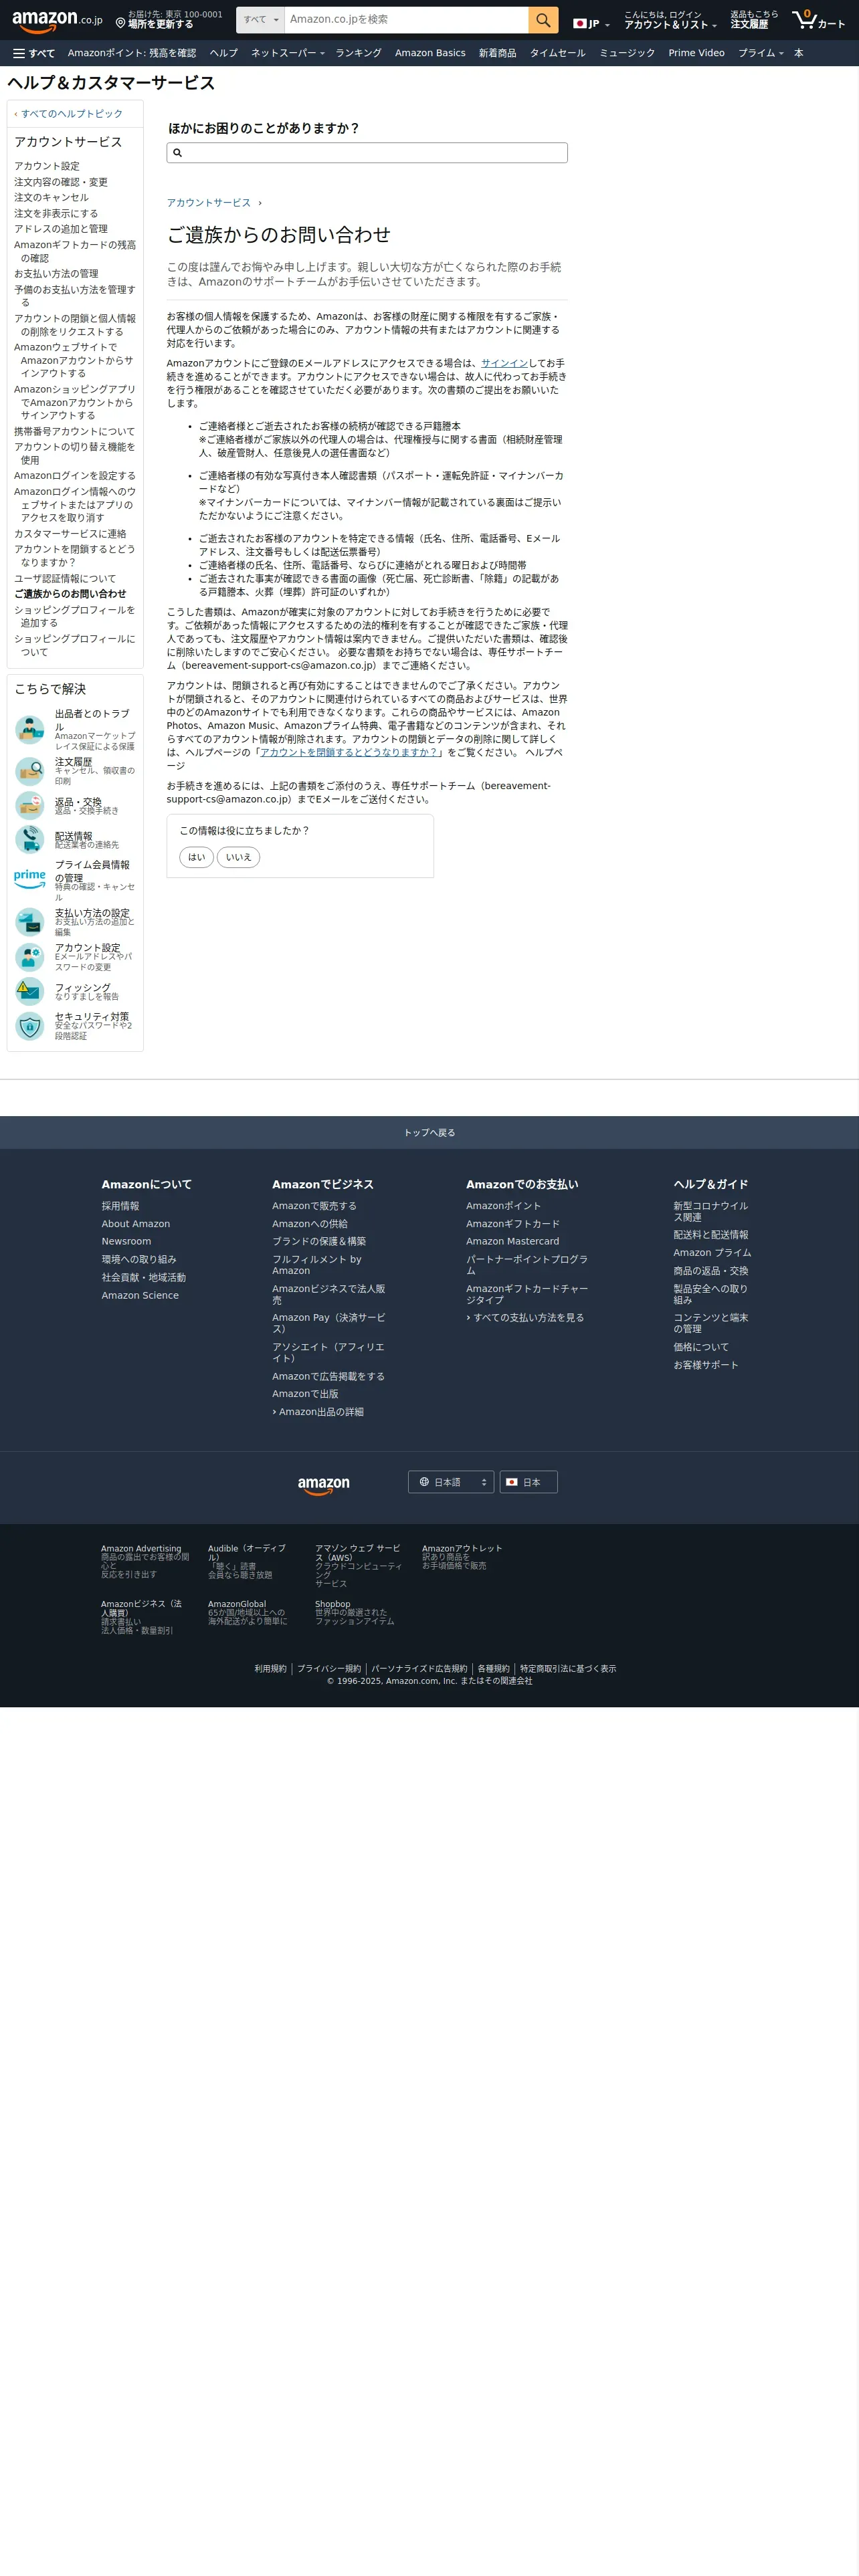Open the 返品・交換 icon
The width and height of the screenshot is (859, 2576).
[30, 805]
